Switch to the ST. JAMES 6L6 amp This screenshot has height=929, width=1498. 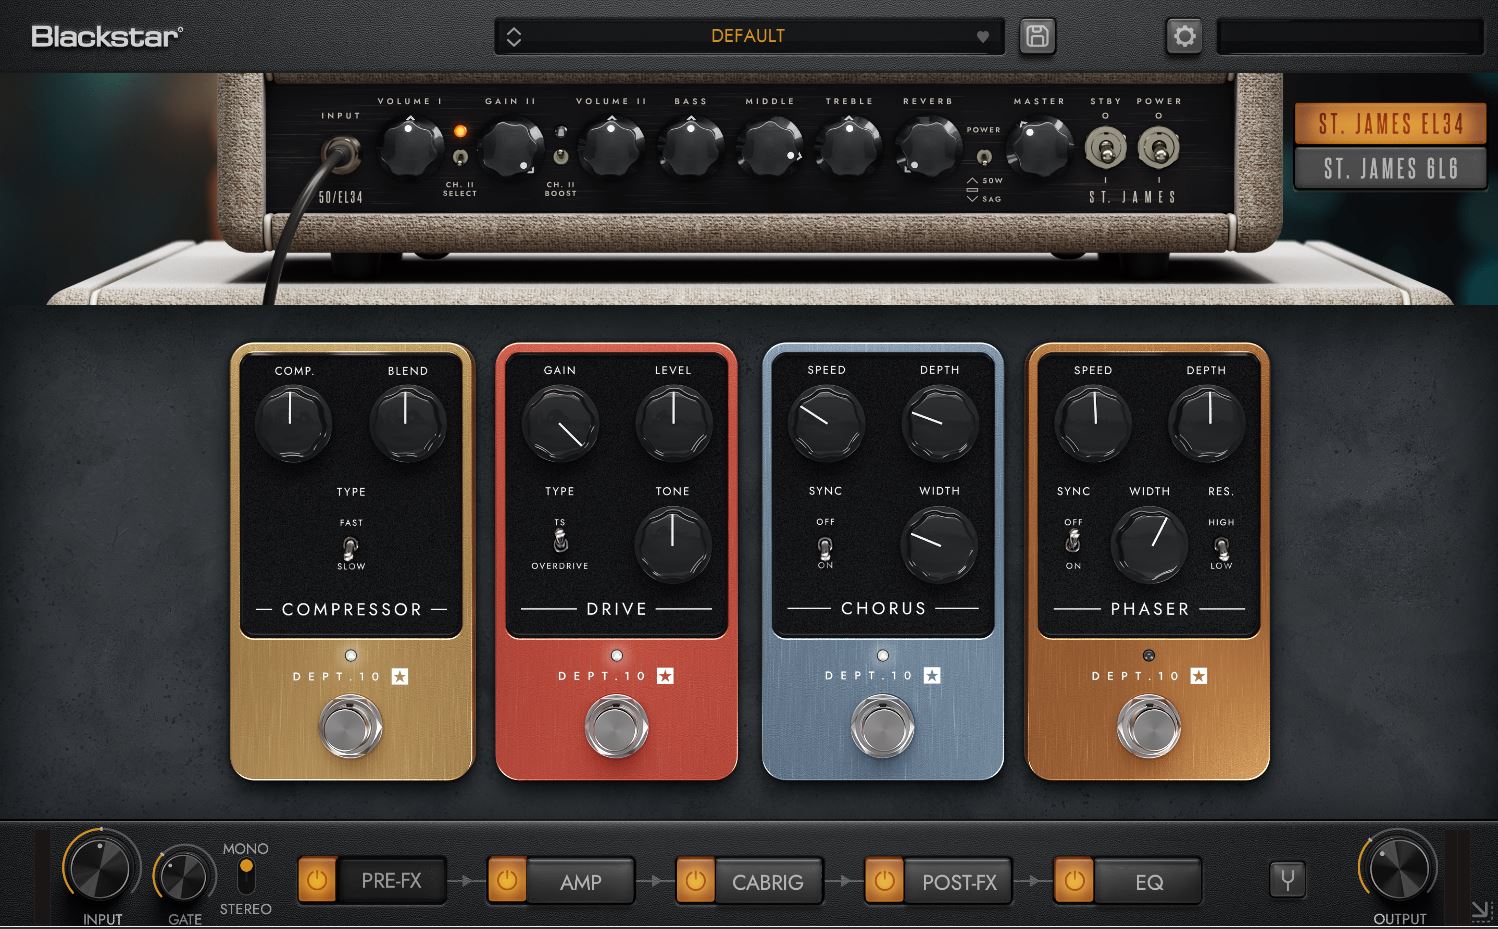[1390, 168]
